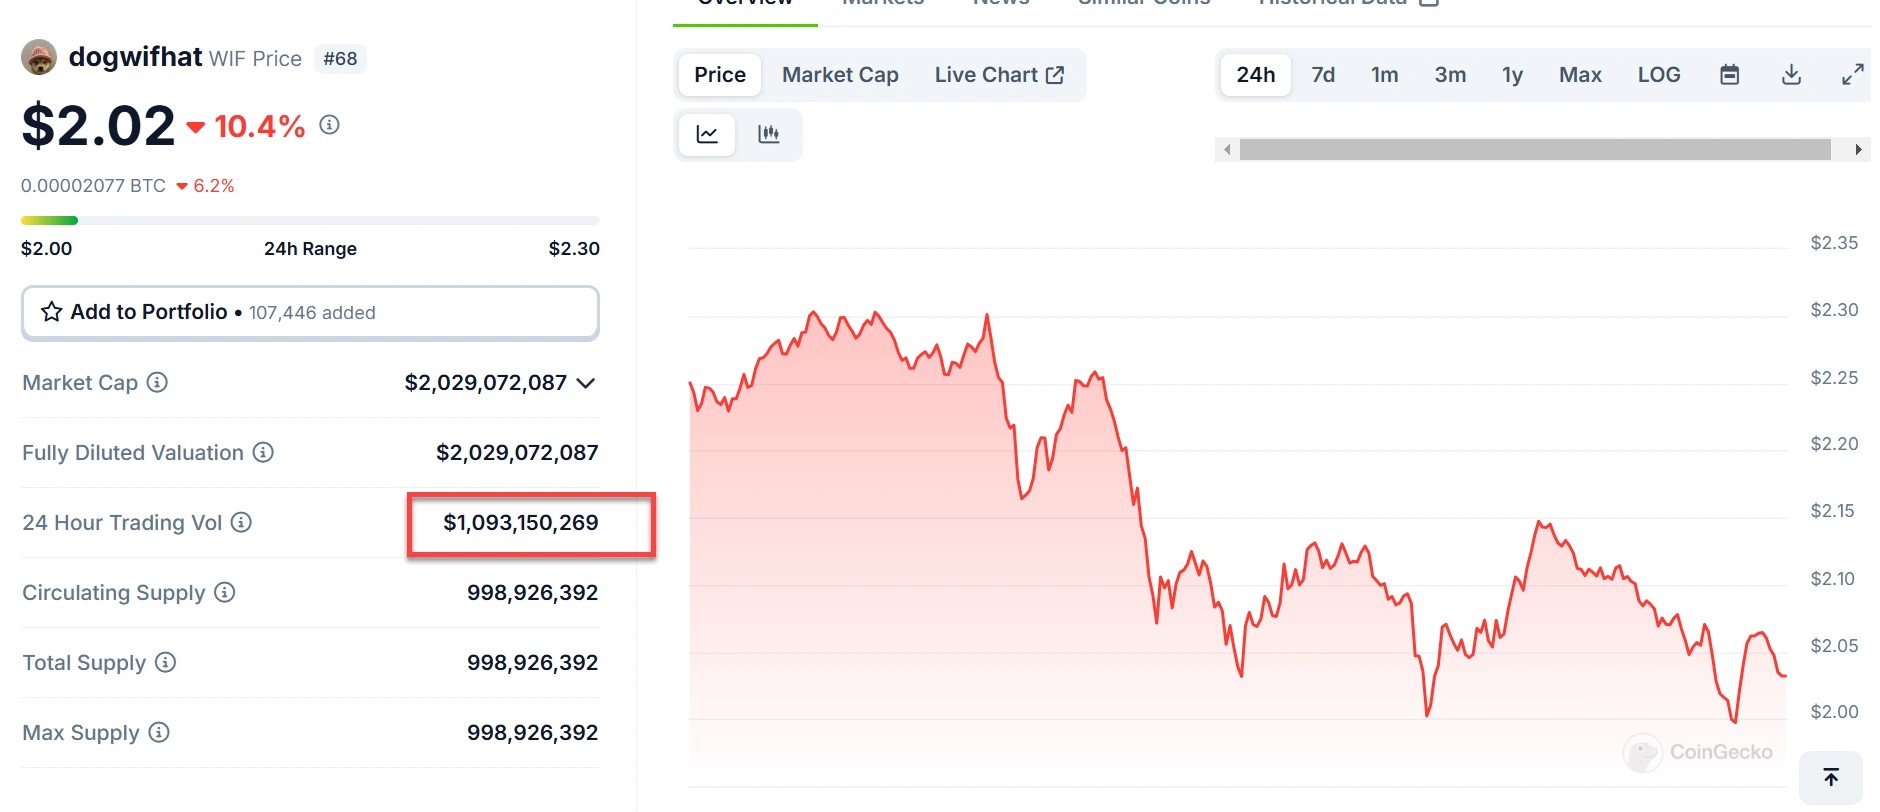Screen dimensions: 1880x812
Task: Toggle the LOG scale option
Action: tap(1658, 75)
